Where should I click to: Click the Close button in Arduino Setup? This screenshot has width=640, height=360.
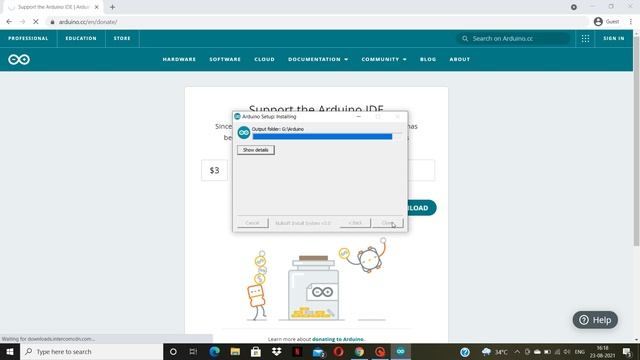tap(388, 223)
